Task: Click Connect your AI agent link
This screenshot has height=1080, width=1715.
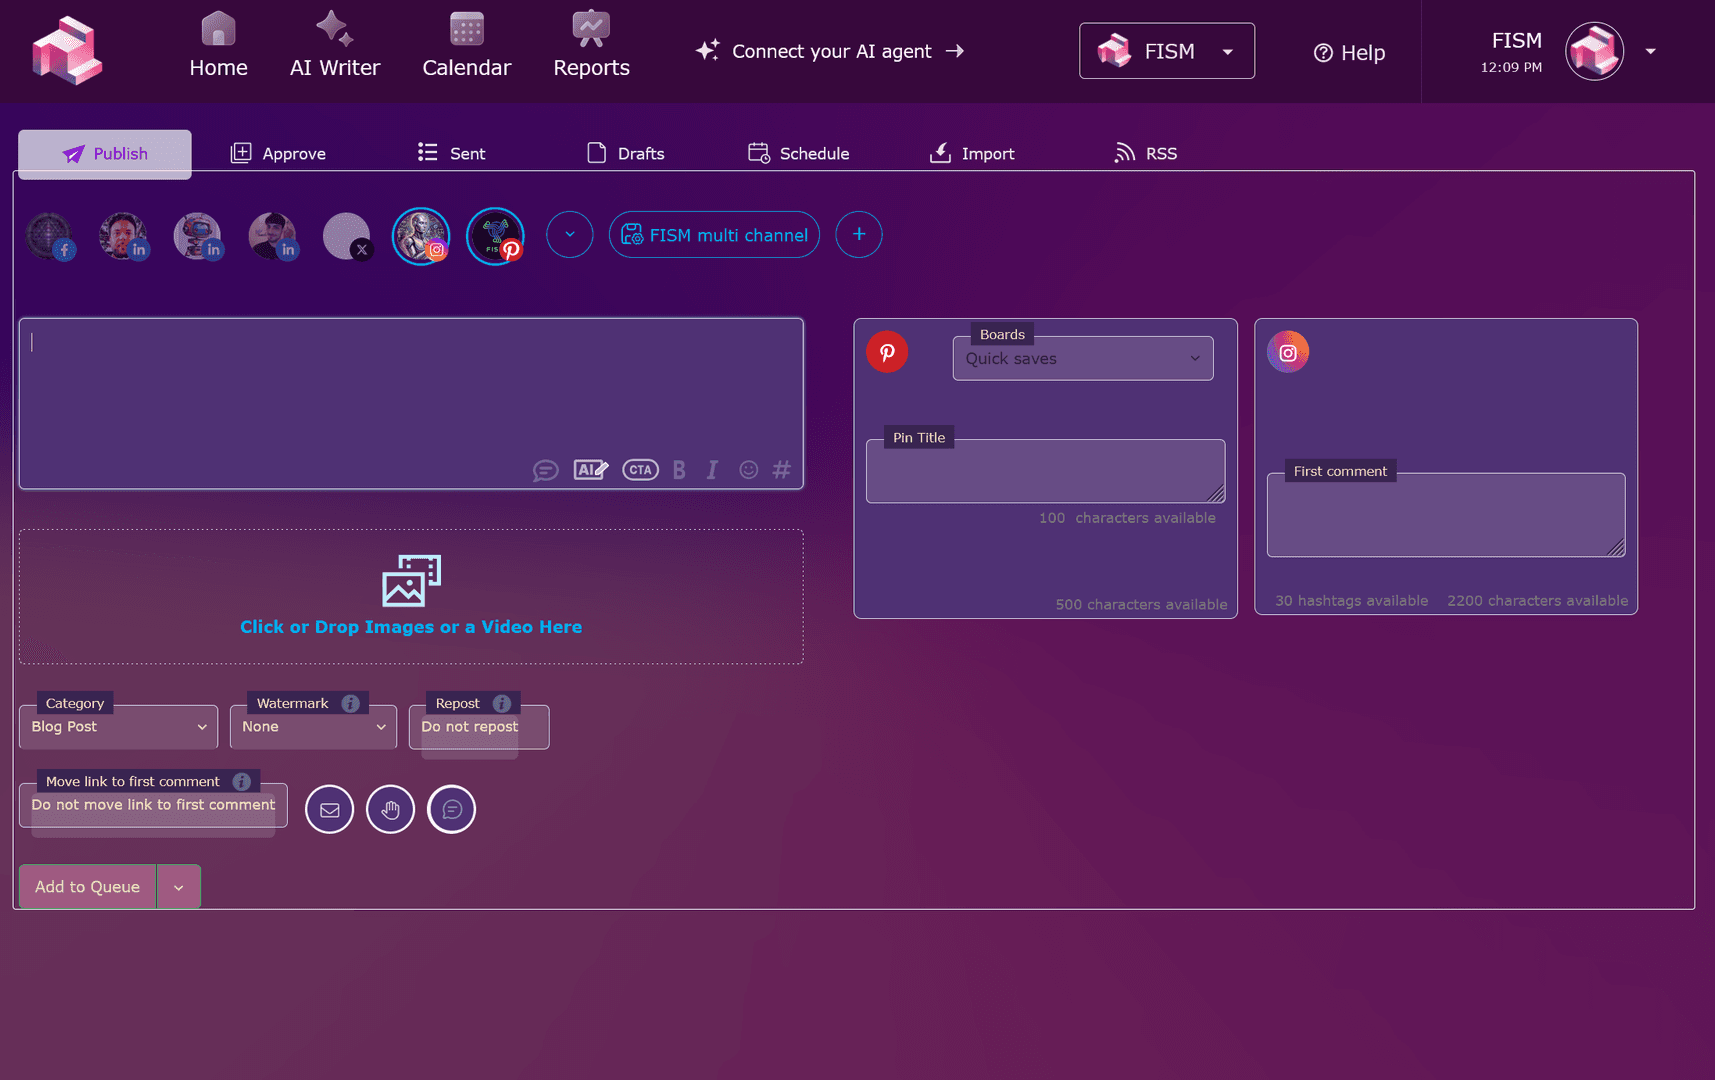Action: tap(830, 51)
